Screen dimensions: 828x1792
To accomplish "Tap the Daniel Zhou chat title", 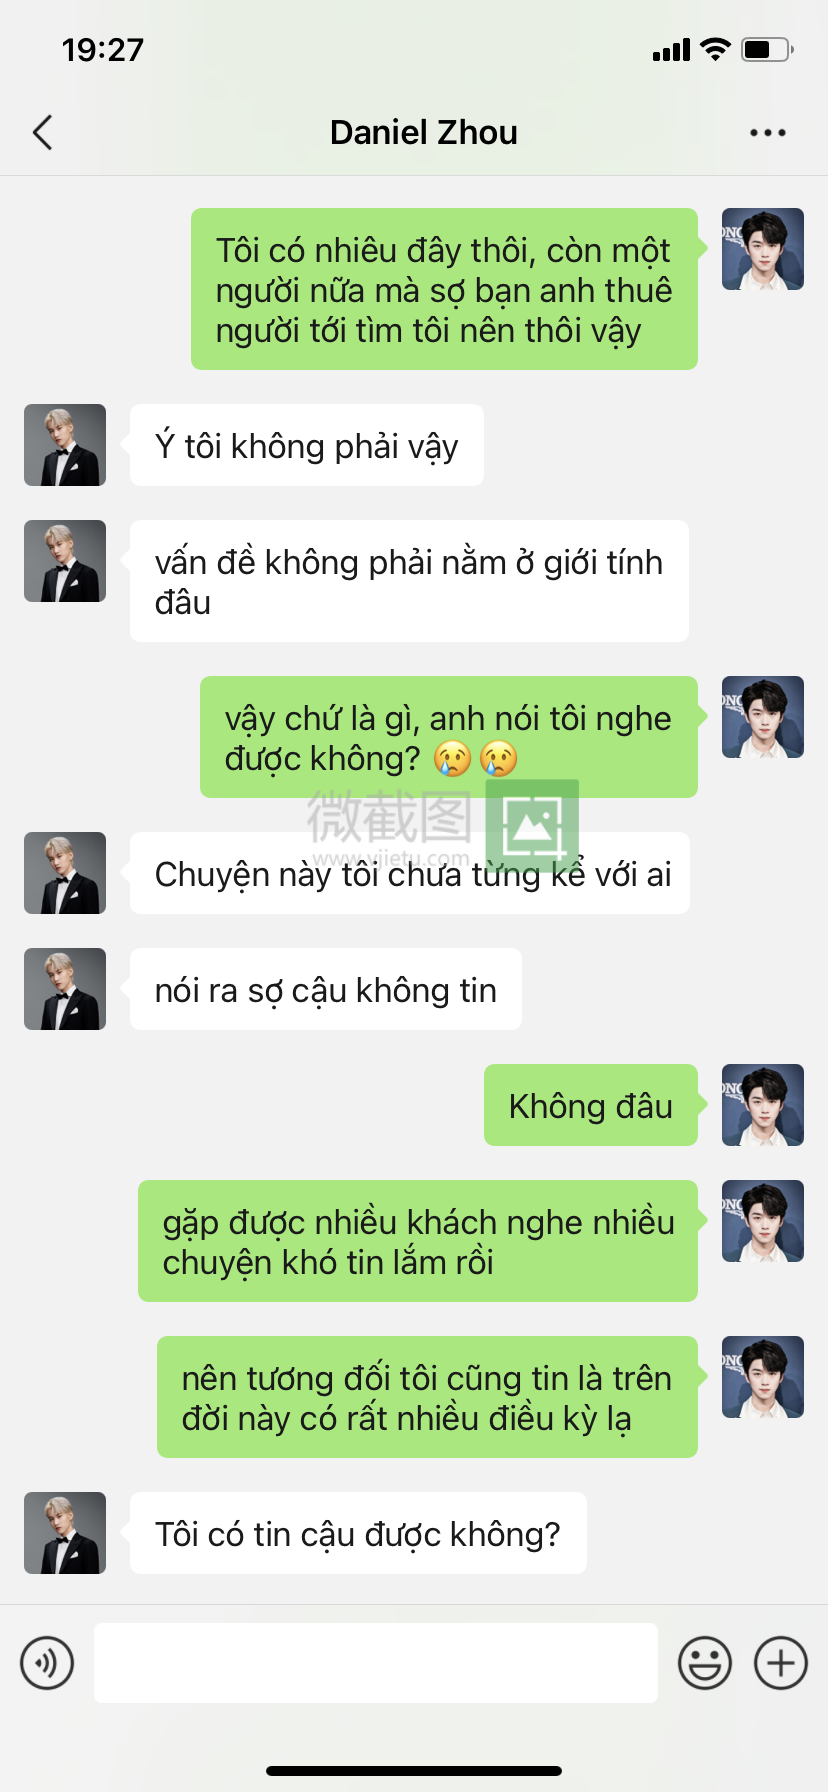I will [x=424, y=132].
